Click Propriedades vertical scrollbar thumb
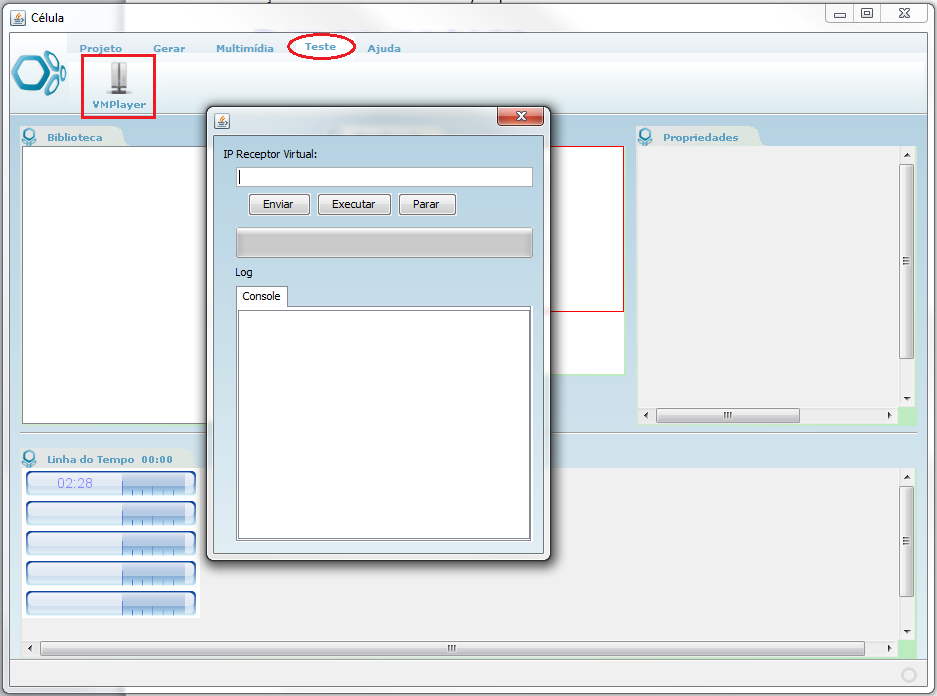This screenshot has height=696, width=937. [907, 262]
